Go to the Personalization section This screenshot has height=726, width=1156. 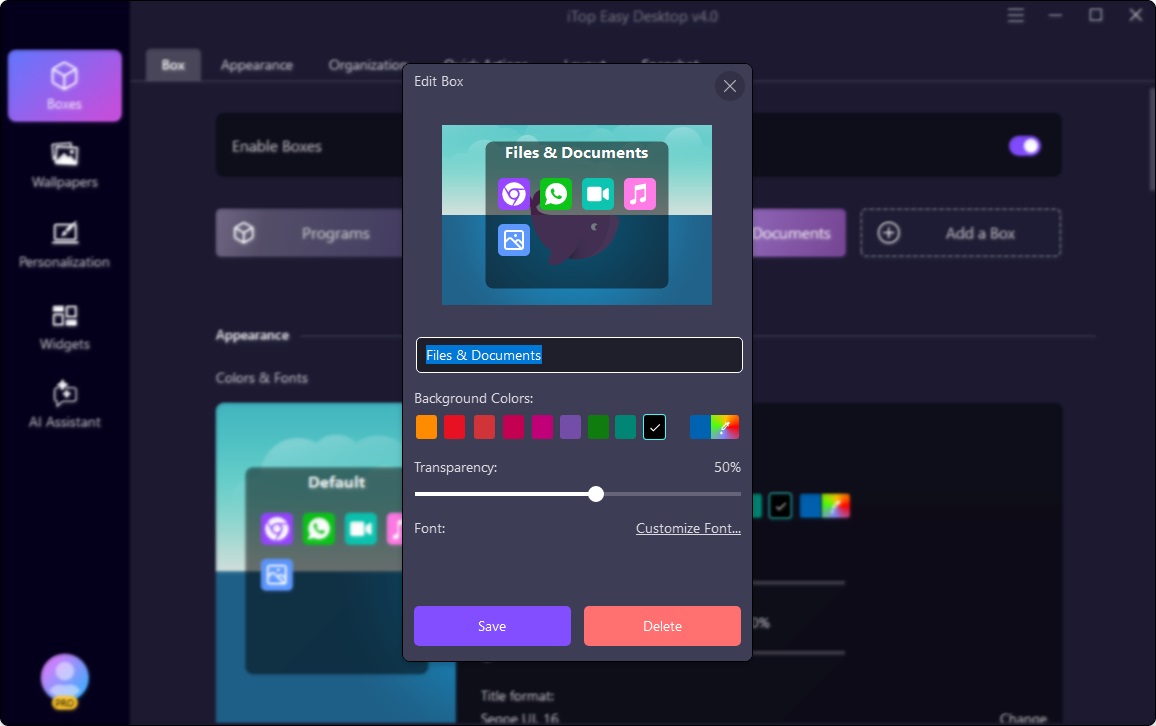coord(65,245)
